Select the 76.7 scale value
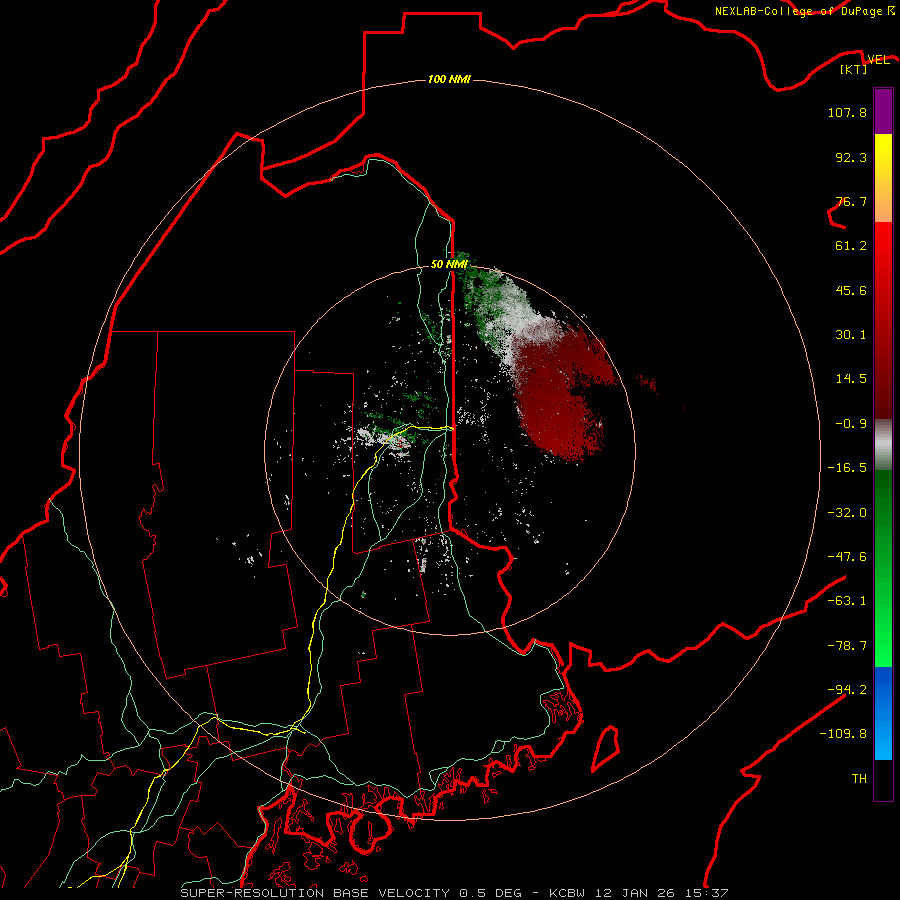Screen dimensions: 900x900 click(x=851, y=201)
